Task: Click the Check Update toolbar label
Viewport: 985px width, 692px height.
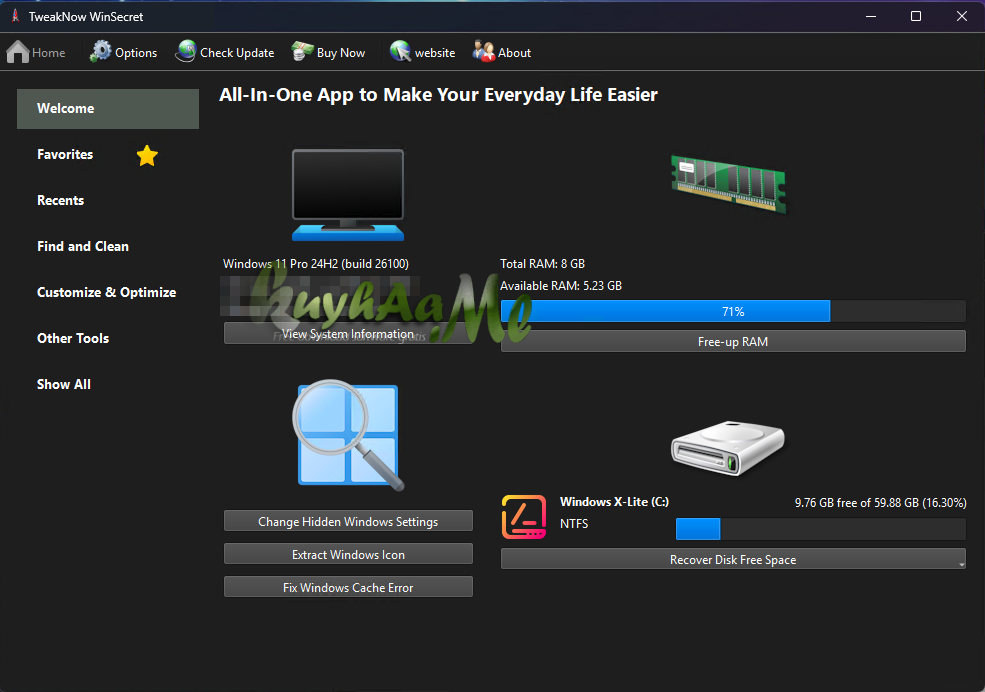Action: point(237,53)
